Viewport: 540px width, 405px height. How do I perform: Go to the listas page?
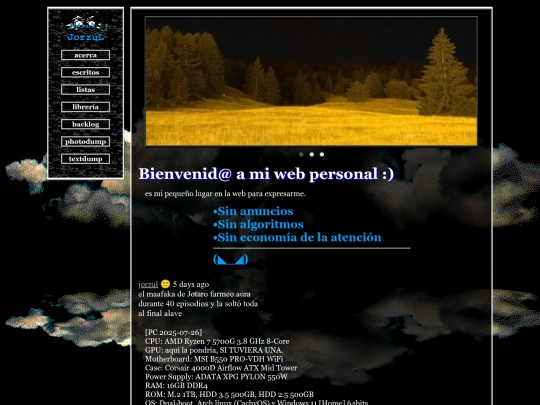point(85,90)
